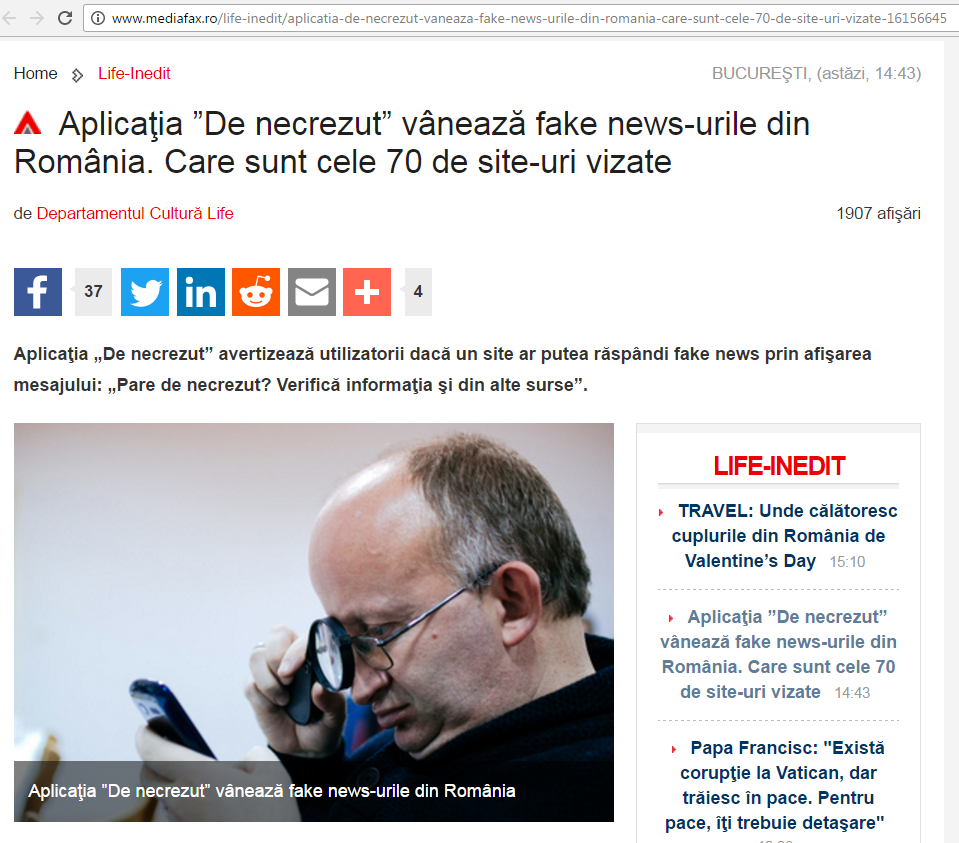
Task: Reload the page in the browser
Action: pos(65,18)
